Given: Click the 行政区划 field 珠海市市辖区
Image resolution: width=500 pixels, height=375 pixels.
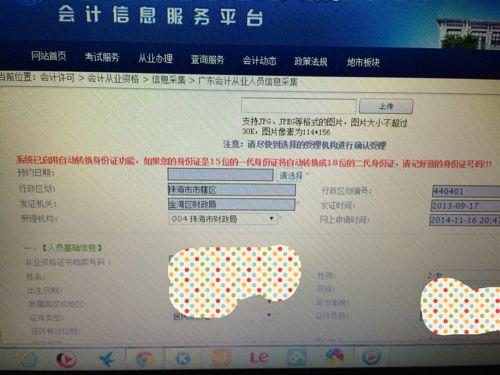Looking at the screenshot, I should (x=231, y=190).
